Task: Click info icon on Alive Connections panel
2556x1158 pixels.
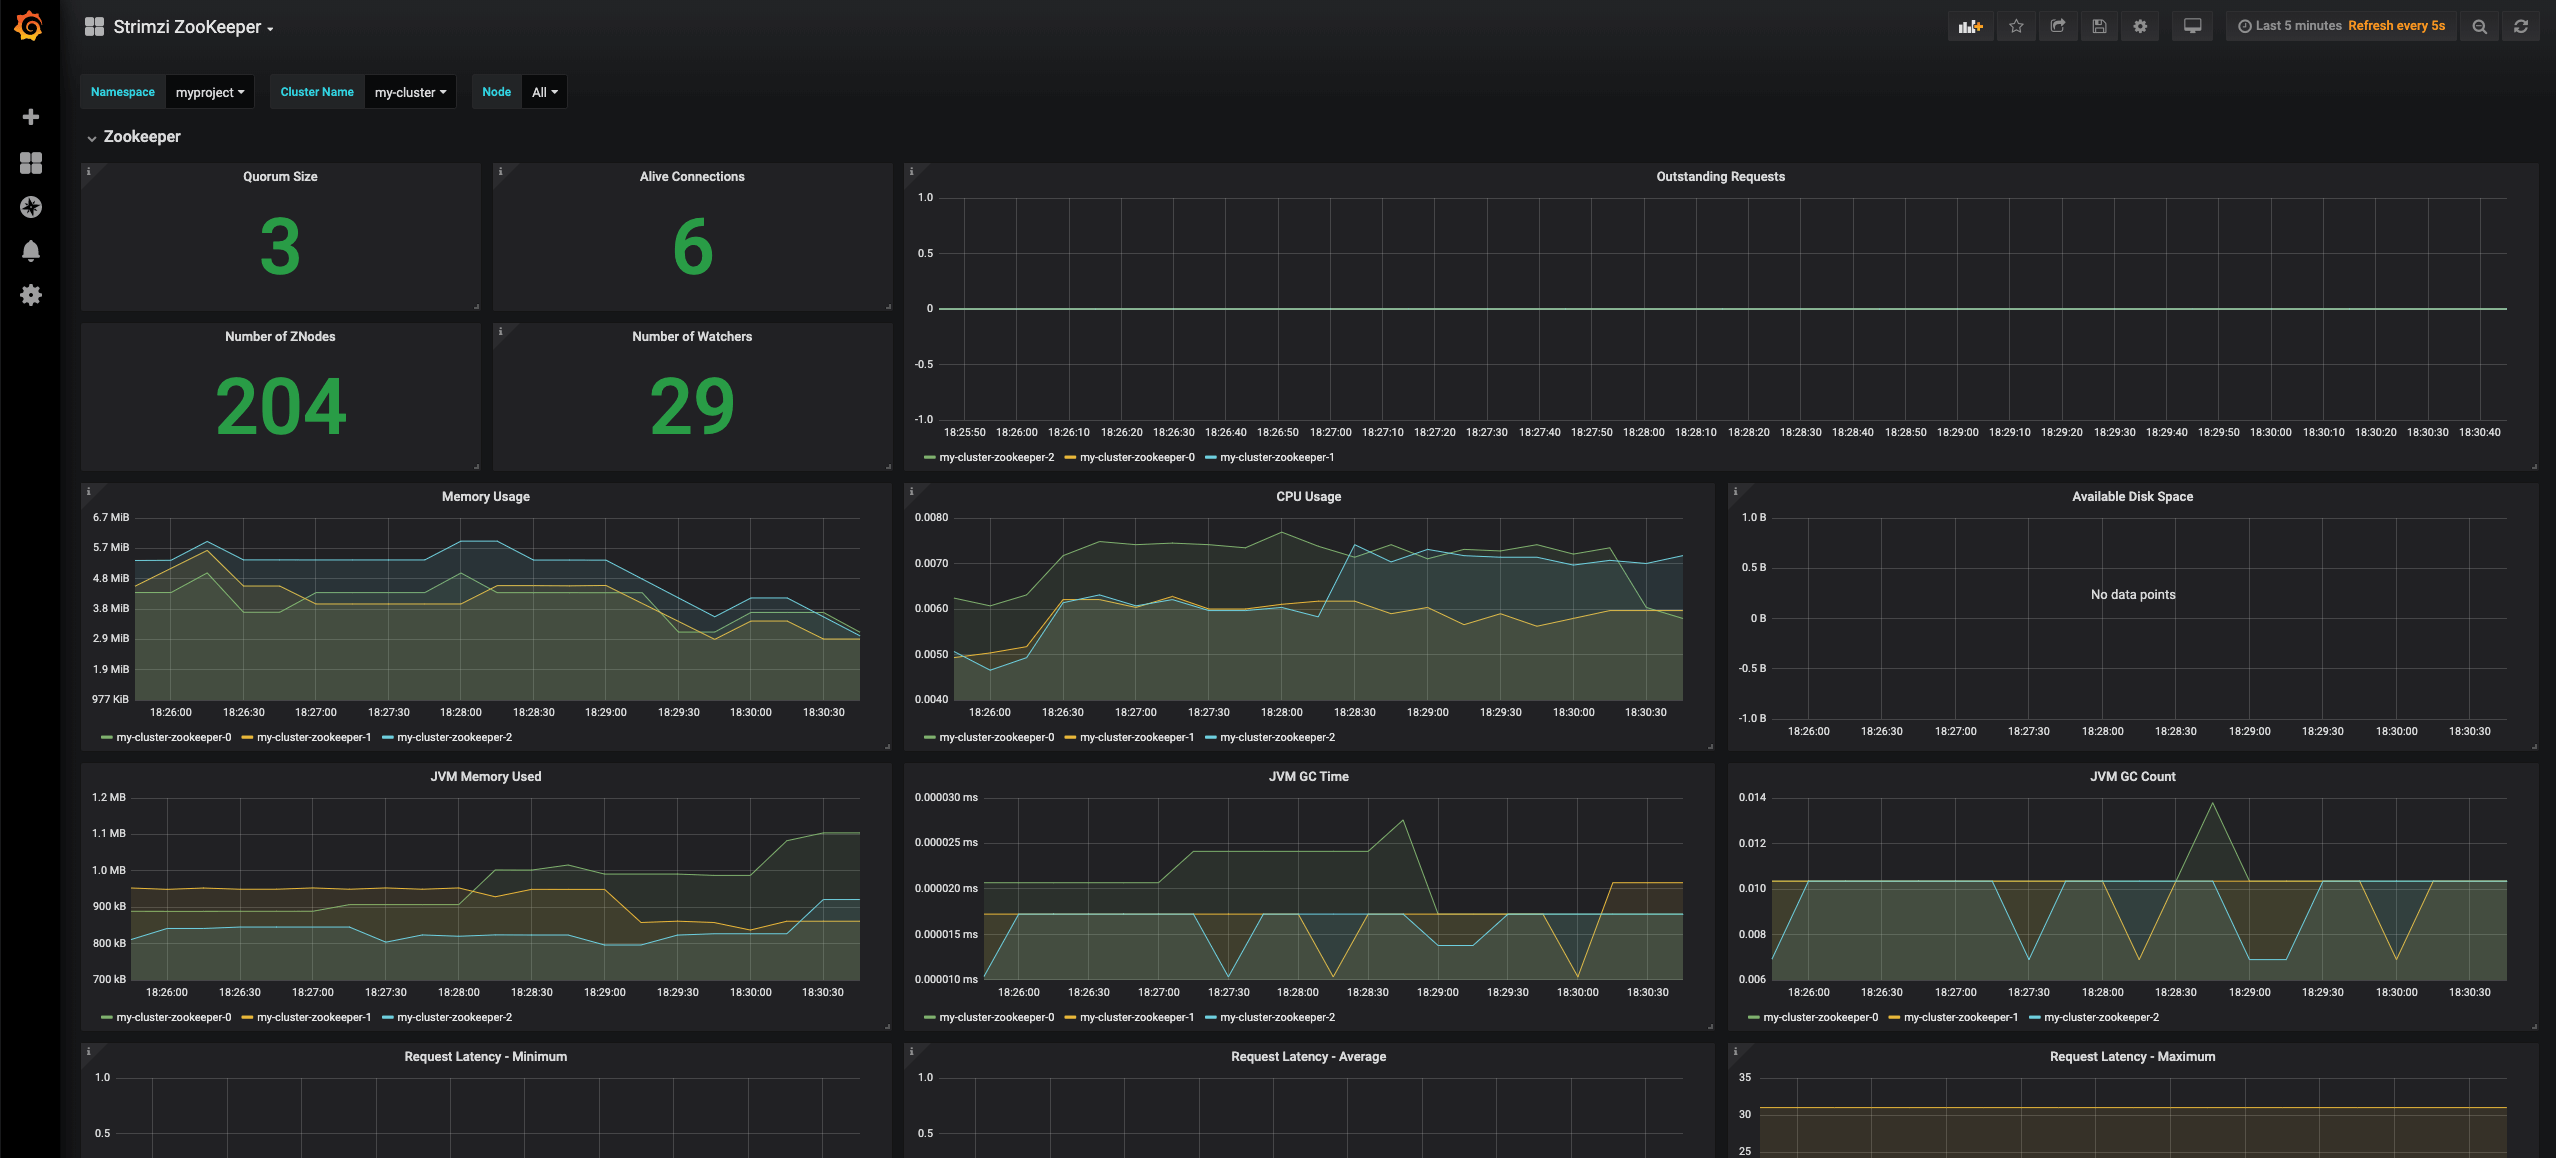Action: pyautogui.click(x=500, y=171)
